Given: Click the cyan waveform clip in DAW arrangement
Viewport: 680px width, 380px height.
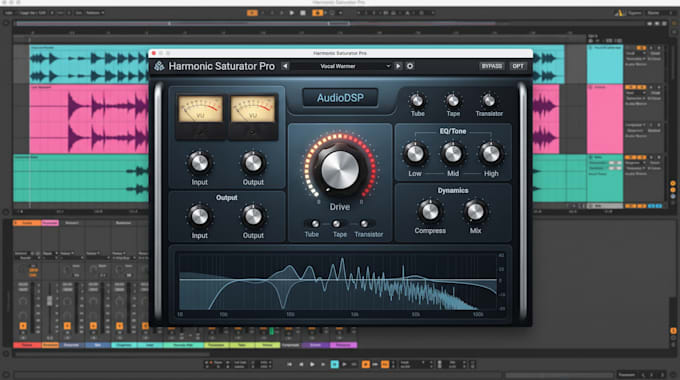Looking at the screenshot, I should point(89,65).
